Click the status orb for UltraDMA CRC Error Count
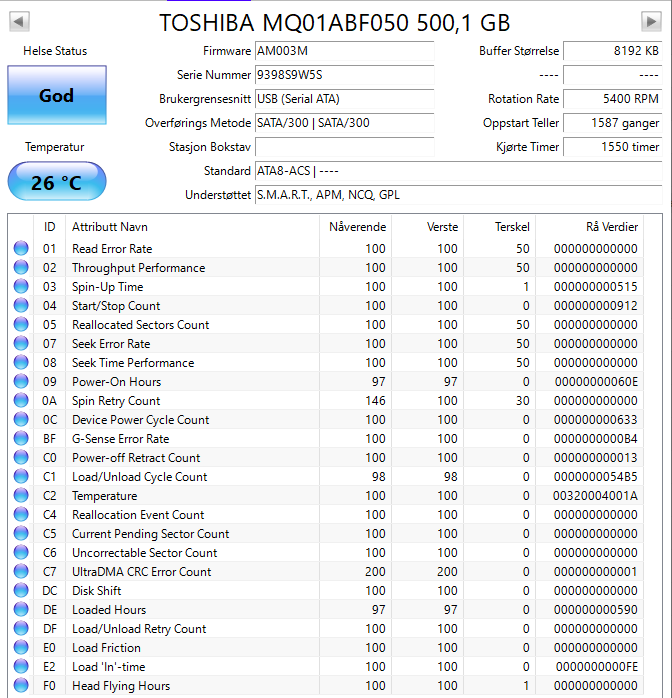The height and width of the screenshot is (698, 672). 21,572
